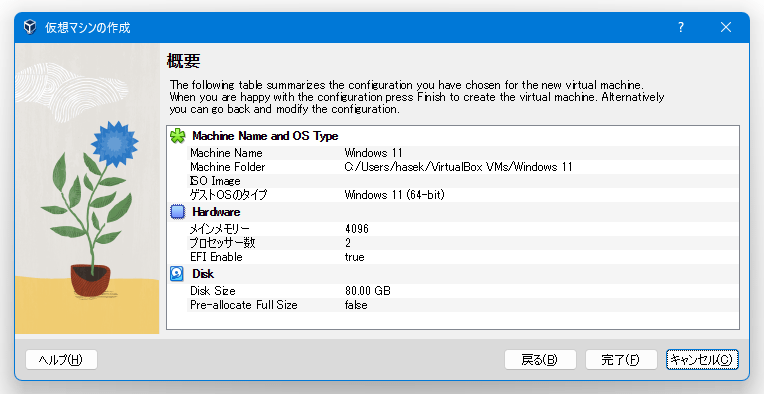764x394 pixels.
Task: Click the Disk section drive icon
Action: coord(177,274)
